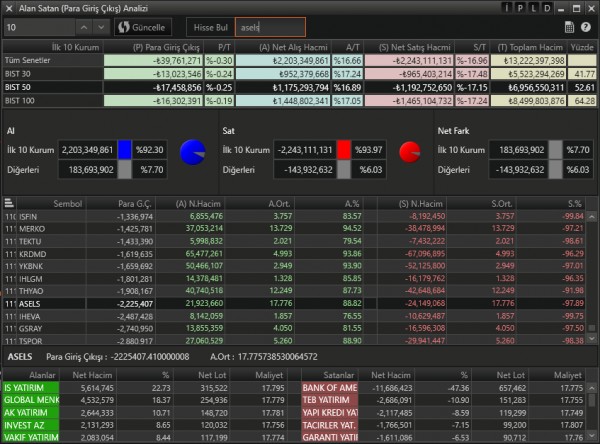Image resolution: width=600 pixels, height=444 pixels.
Task: Click the blue Al color swatch
Action: [x=125, y=150]
